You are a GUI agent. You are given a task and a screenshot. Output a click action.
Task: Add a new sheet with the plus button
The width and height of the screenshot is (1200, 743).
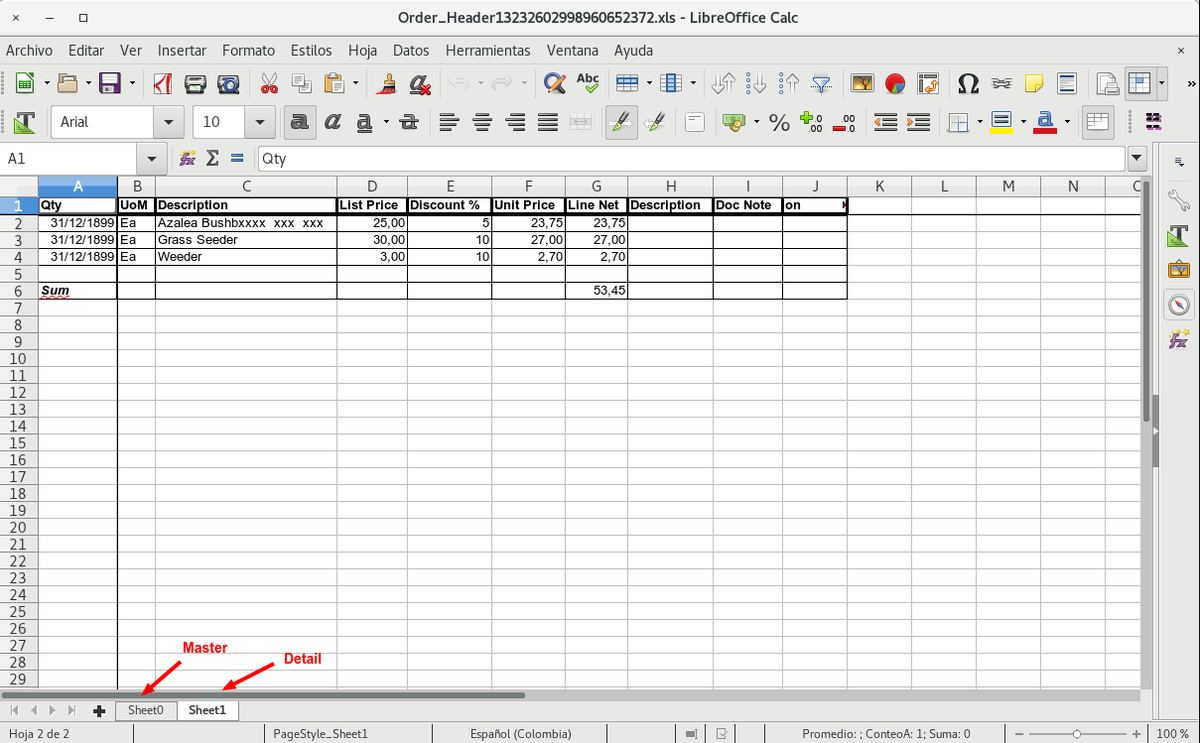pos(99,710)
